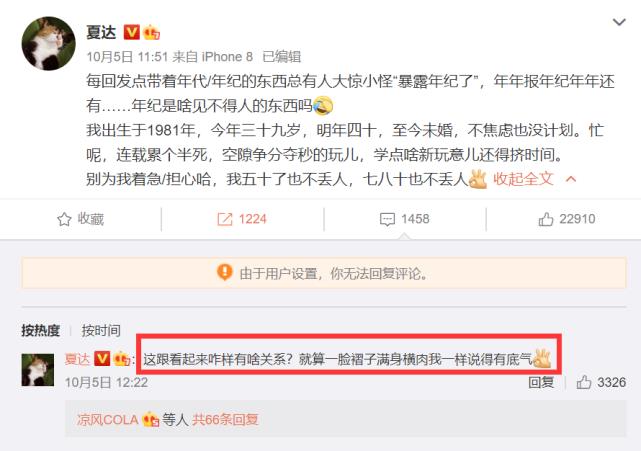Click the repost icon beside 1224
Image resolution: width=641 pixels, height=451 pixels.
(224, 219)
